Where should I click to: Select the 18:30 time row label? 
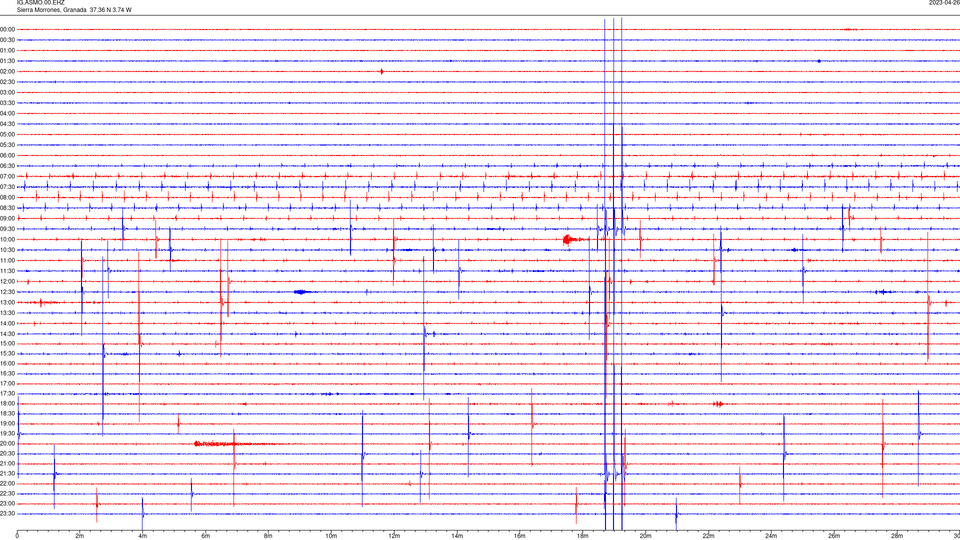pos(8,413)
